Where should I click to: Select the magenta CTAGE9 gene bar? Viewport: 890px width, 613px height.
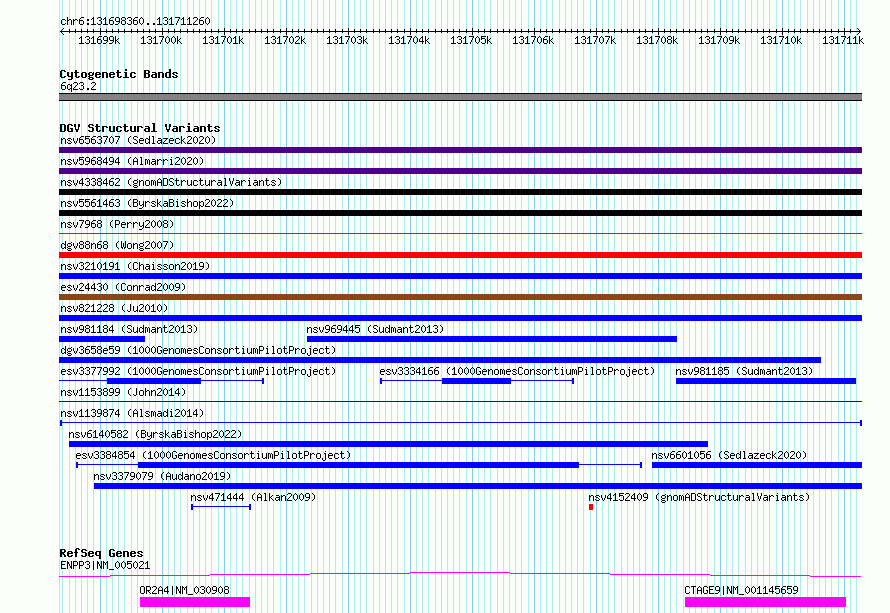point(765,602)
